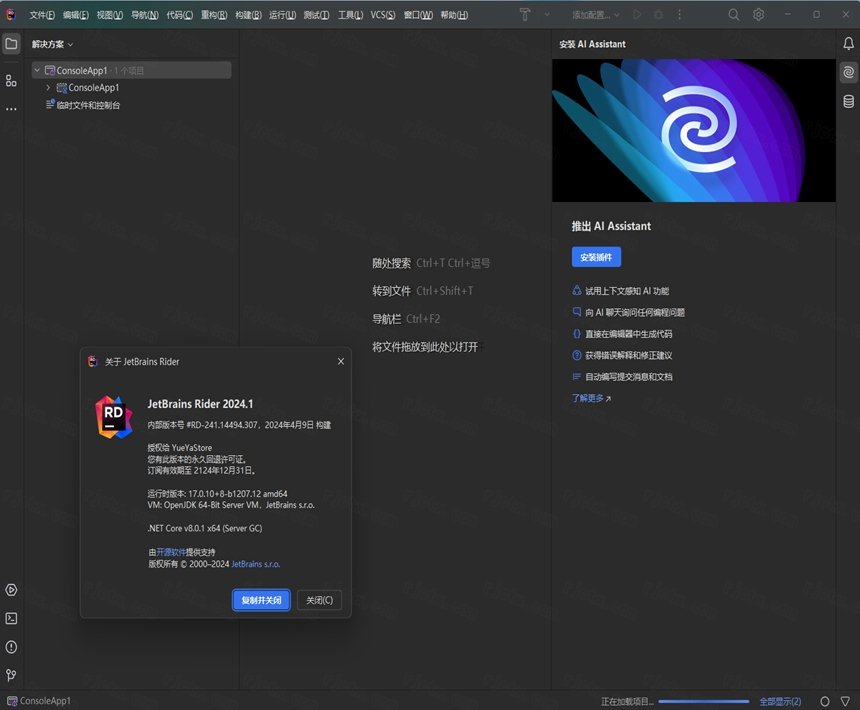Open the Tools menu
This screenshot has width=860, height=710.
pos(350,15)
